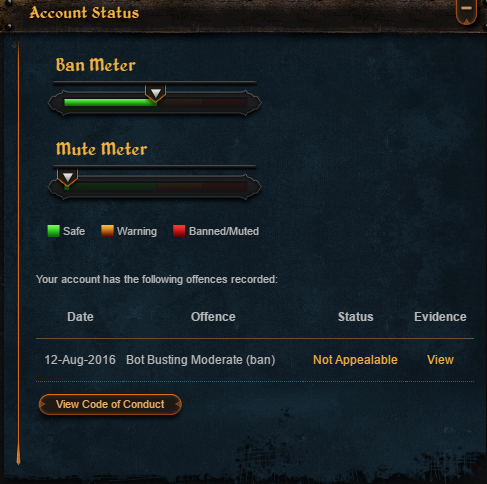Viewport: 487px width, 484px height.
Task: Select the Date column header
Action: tap(80, 317)
